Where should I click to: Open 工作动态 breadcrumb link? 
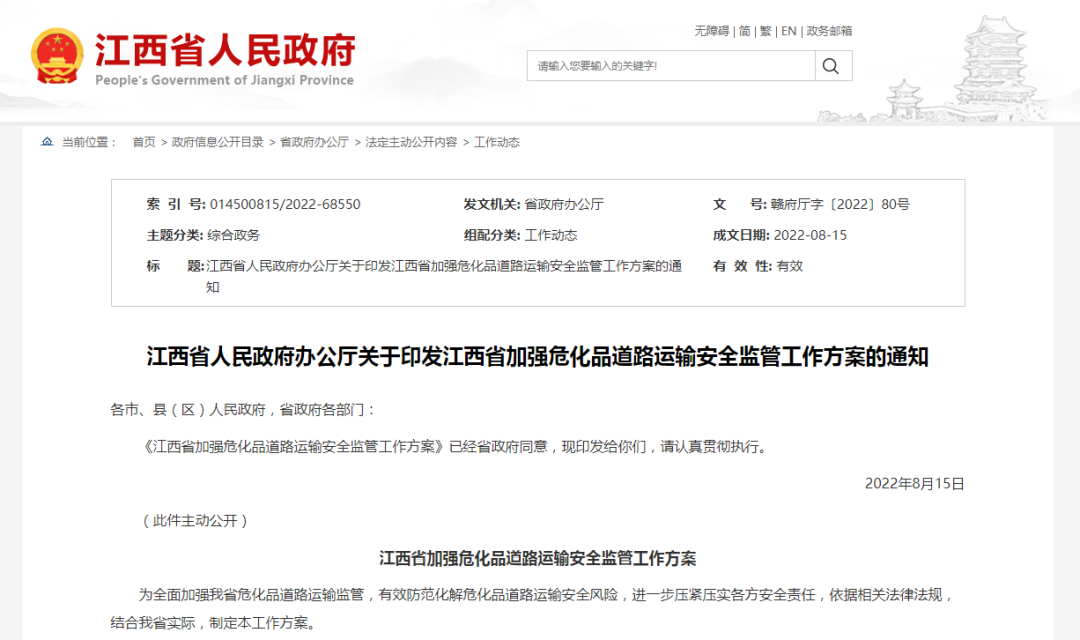click(x=496, y=142)
